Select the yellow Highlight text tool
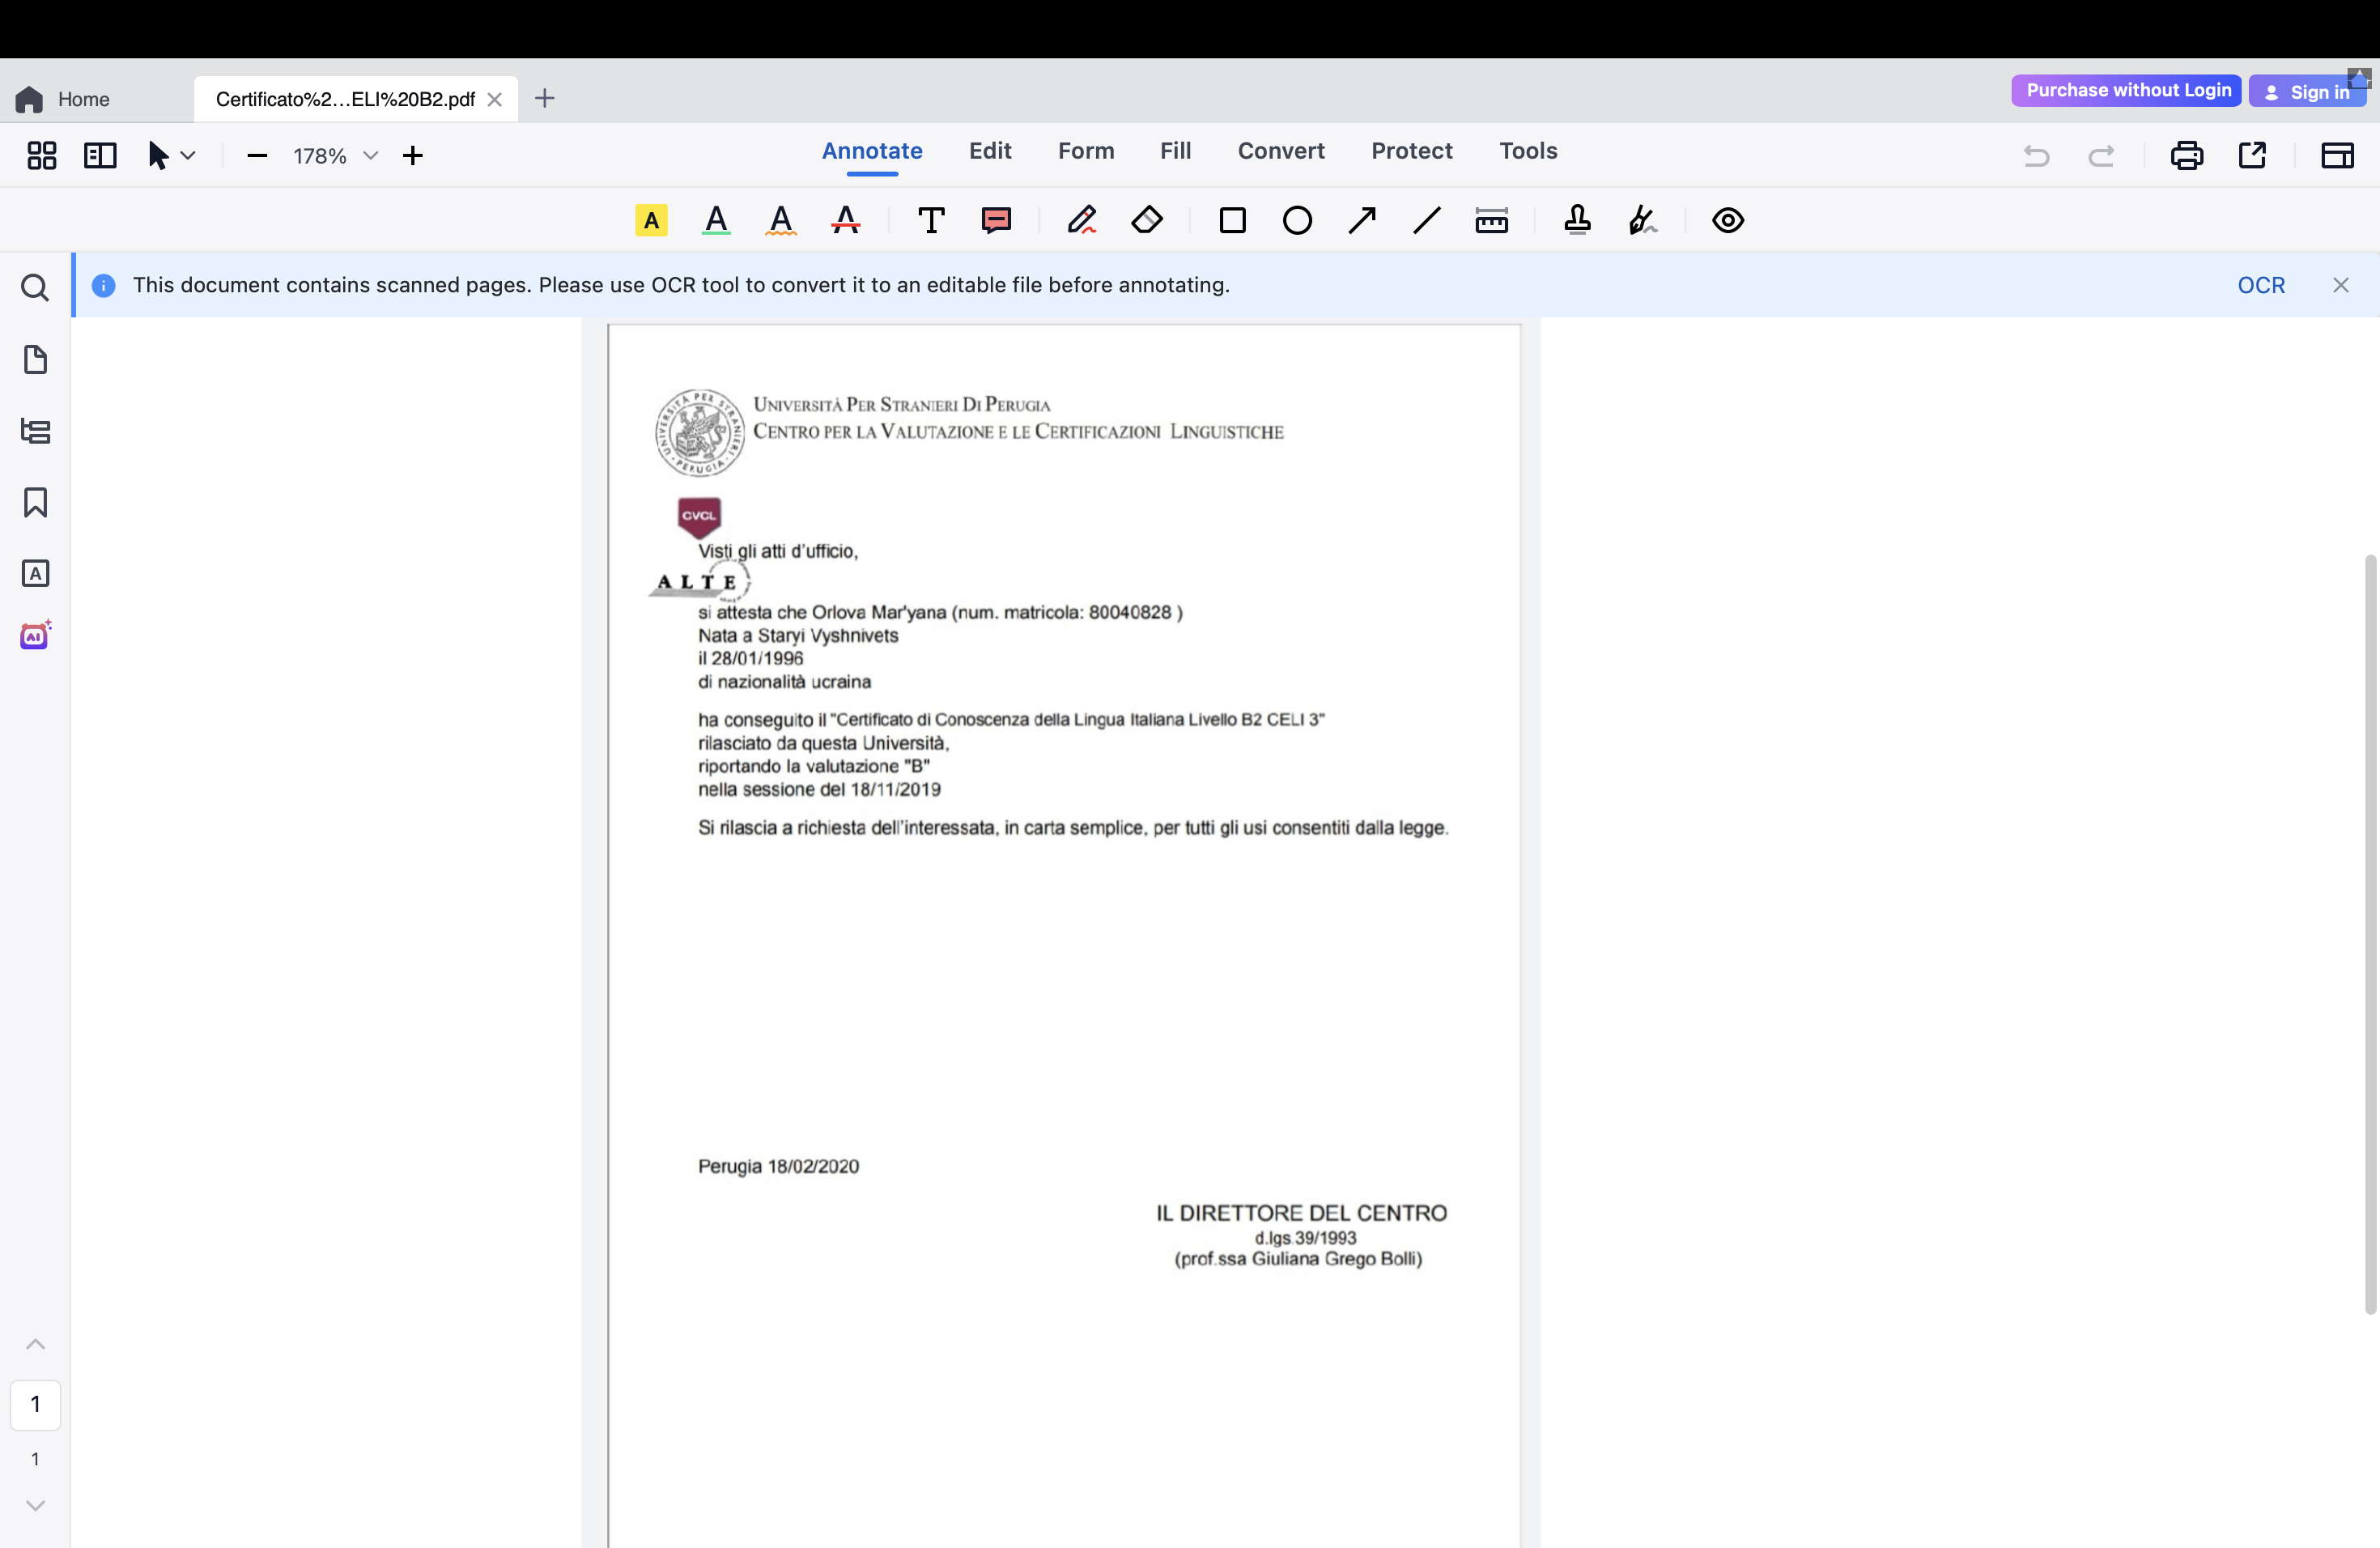 651,220
